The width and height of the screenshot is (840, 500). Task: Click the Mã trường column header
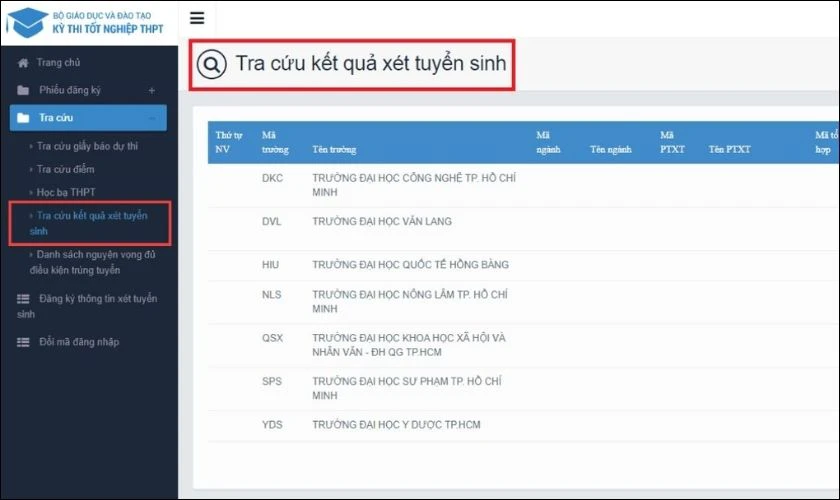(x=275, y=141)
